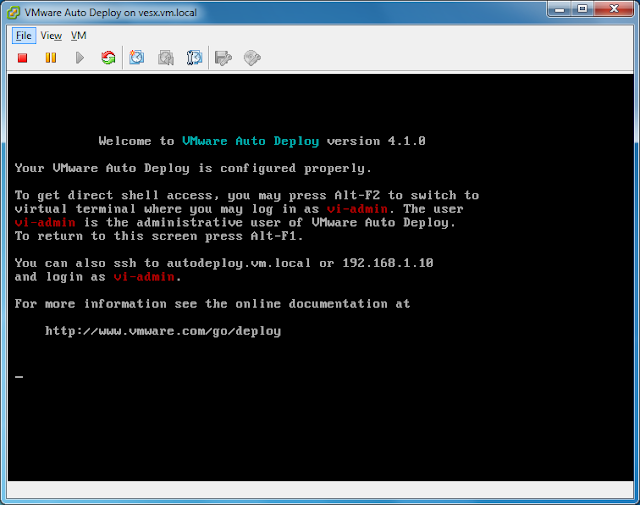Close the VMware Auto Deploy console window

tap(614, 9)
